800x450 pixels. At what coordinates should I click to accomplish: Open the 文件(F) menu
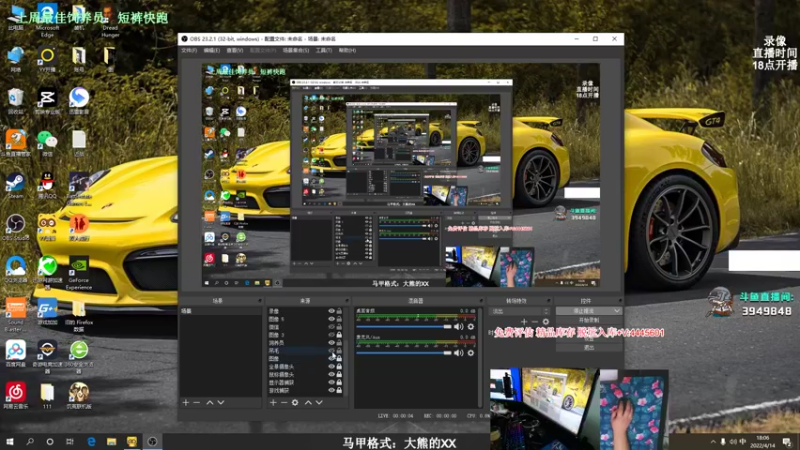[x=189, y=51]
